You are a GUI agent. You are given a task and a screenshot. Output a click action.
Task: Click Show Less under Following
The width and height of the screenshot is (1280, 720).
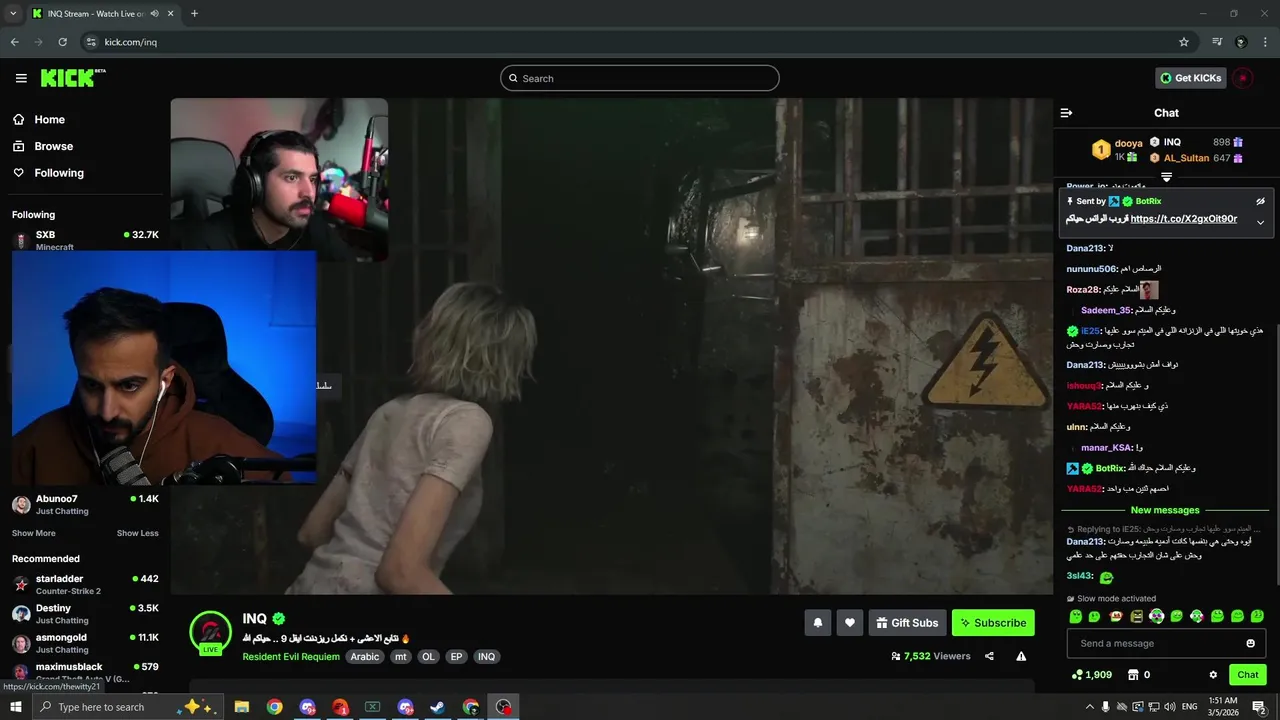(x=137, y=533)
